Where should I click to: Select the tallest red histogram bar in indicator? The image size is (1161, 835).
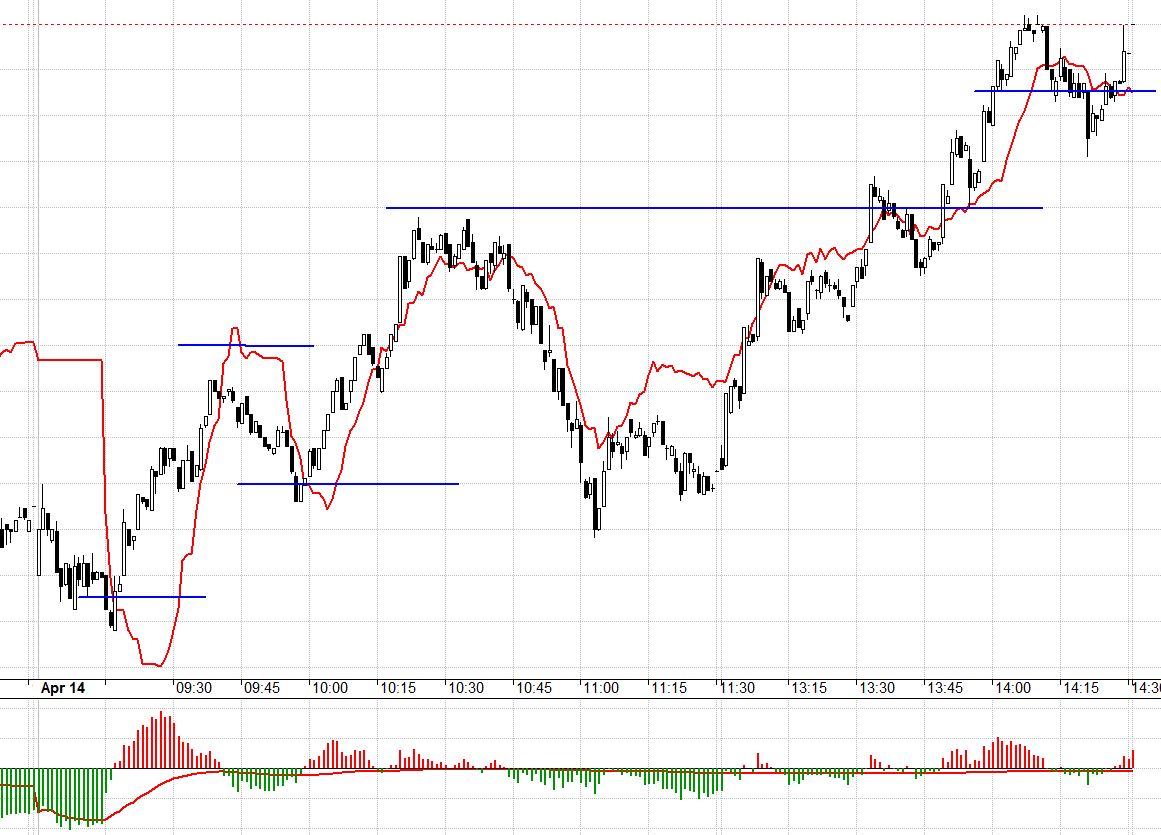point(161,740)
